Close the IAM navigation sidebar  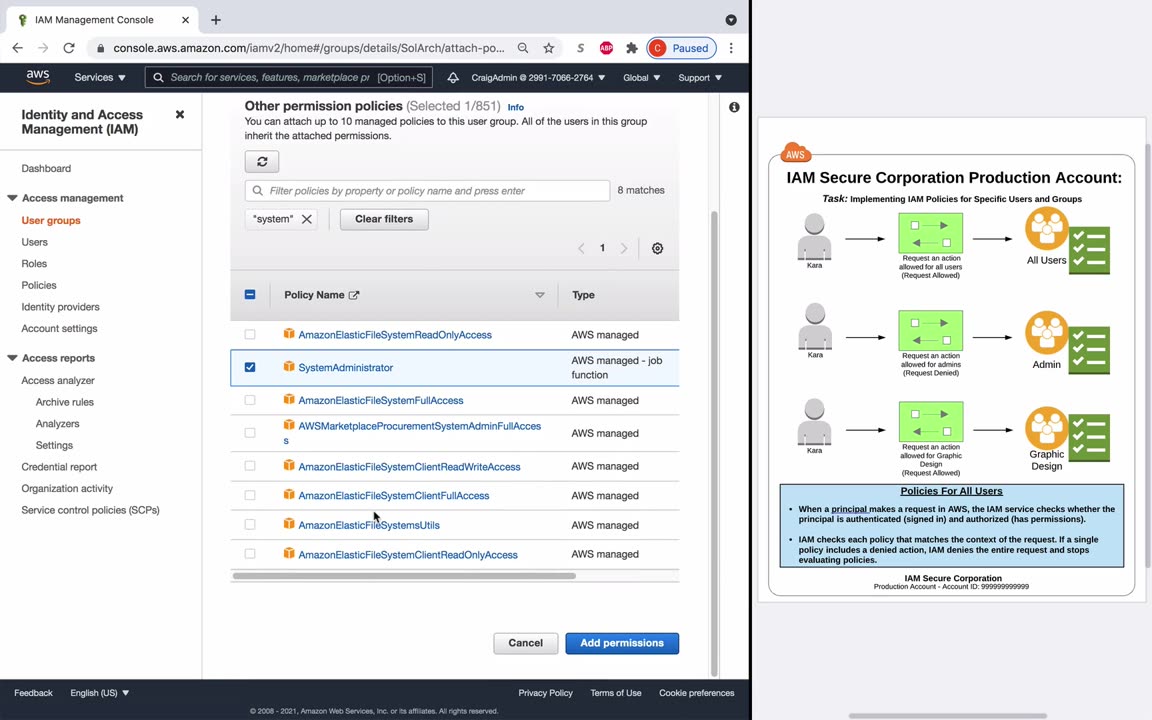(x=180, y=115)
